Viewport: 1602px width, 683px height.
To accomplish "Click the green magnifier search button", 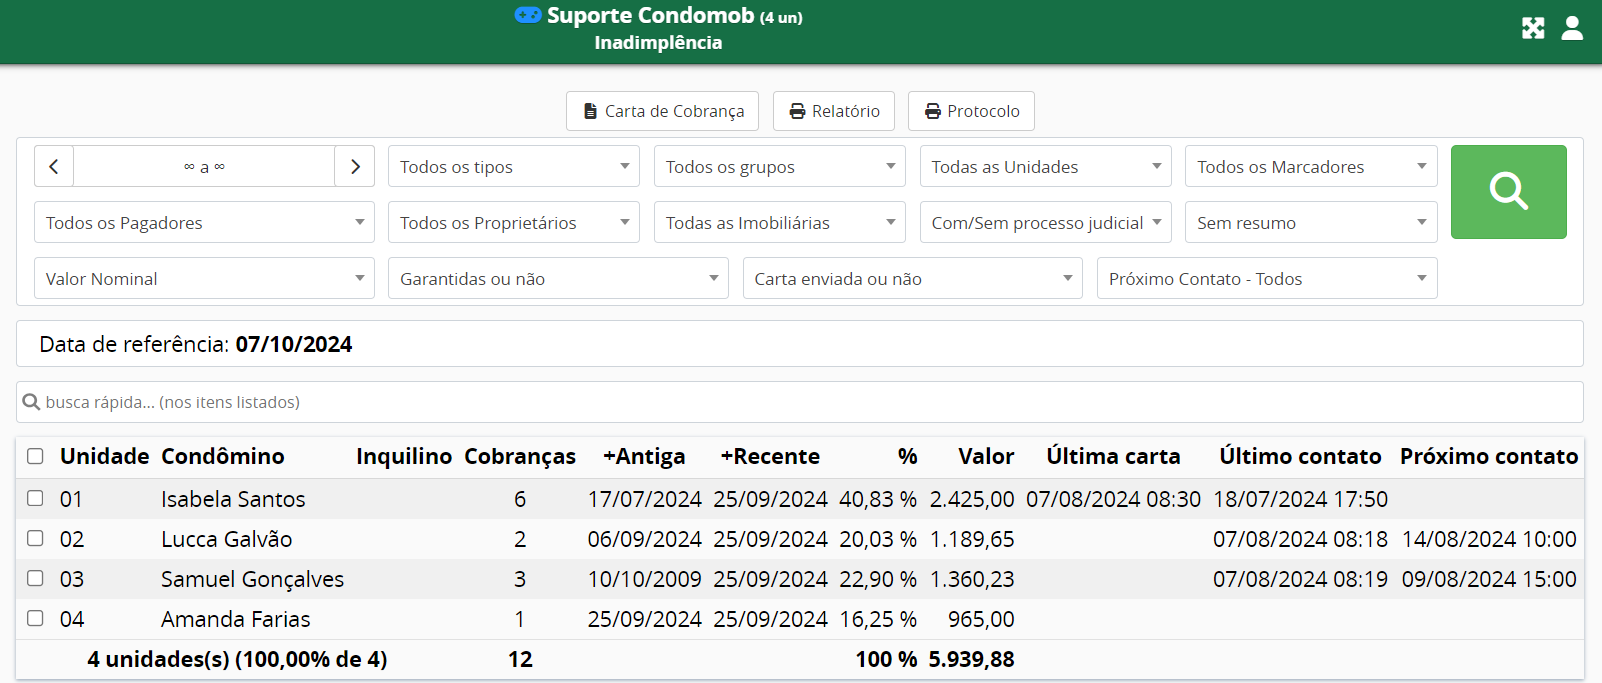I will pos(1508,192).
